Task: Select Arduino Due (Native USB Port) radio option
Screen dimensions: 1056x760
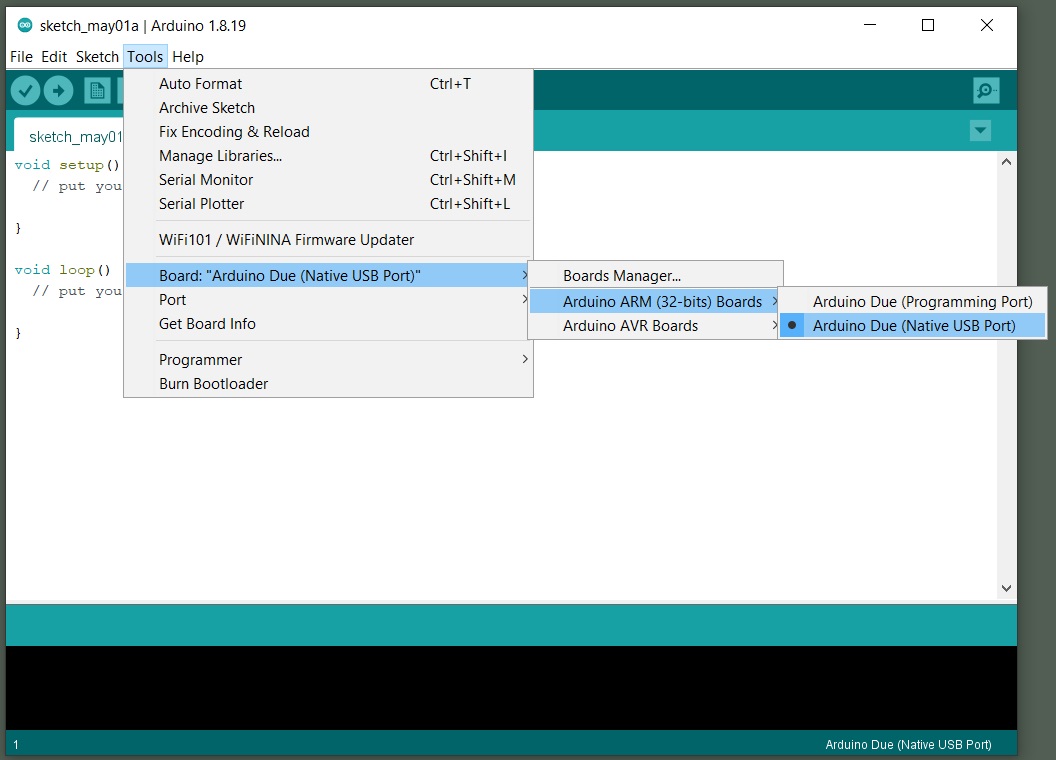Action: [913, 326]
